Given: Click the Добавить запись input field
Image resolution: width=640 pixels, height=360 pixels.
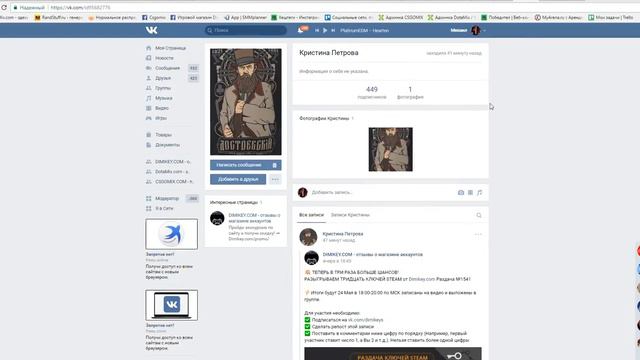Looking at the screenshot, I should coord(382,192).
